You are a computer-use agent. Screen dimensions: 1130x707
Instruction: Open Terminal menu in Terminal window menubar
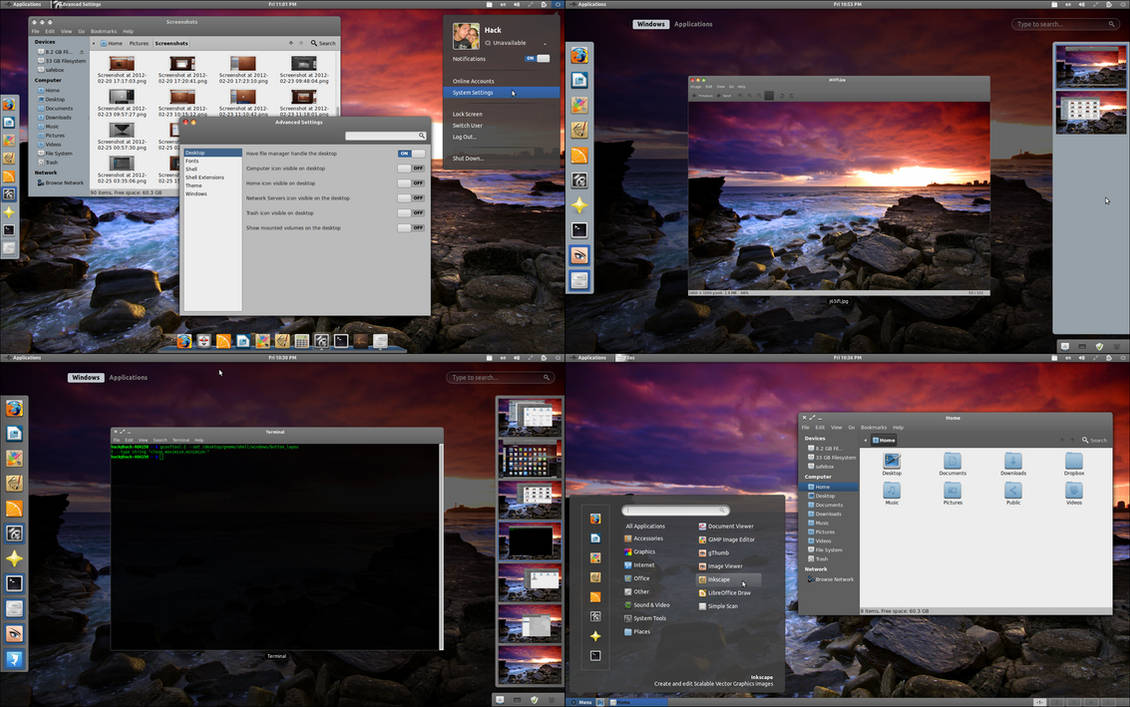tap(181, 440)
